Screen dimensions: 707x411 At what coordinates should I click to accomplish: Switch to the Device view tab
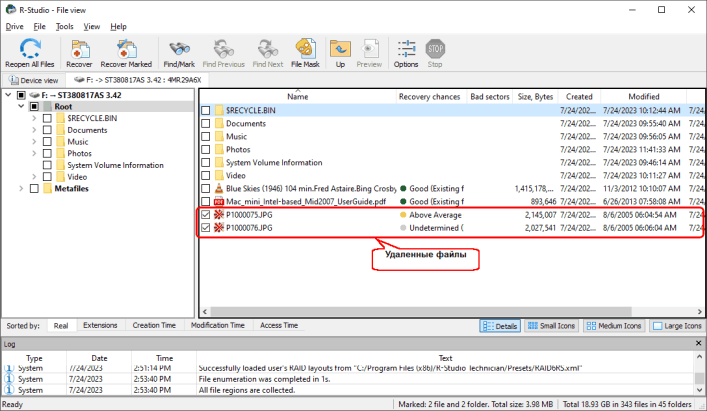(x=34, y=80)
